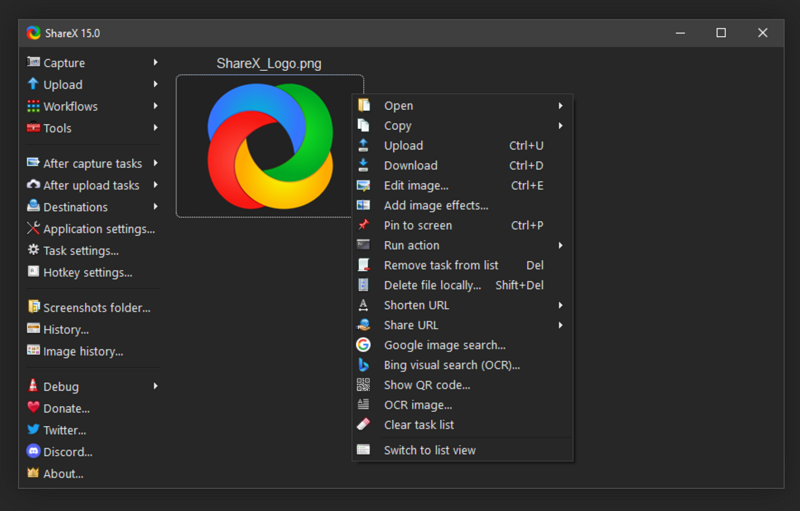This screenshot has height=511, width=800.
Task: Expand the sidebar Upload submenu arrow
Action: click(x=156, y=84)
